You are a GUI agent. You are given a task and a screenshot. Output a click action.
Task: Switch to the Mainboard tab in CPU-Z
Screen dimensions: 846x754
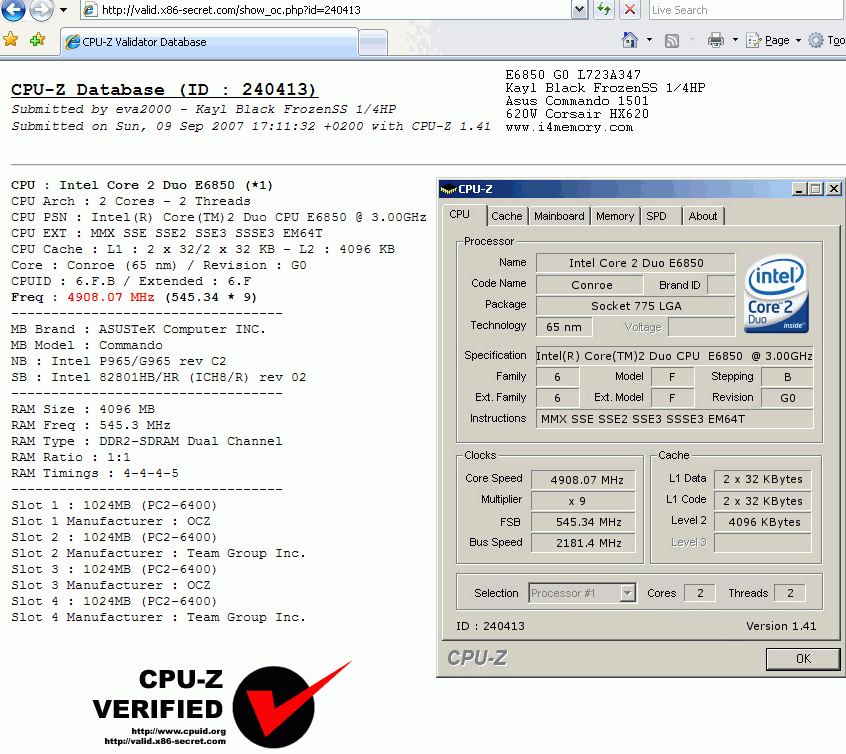coord(559,216)
